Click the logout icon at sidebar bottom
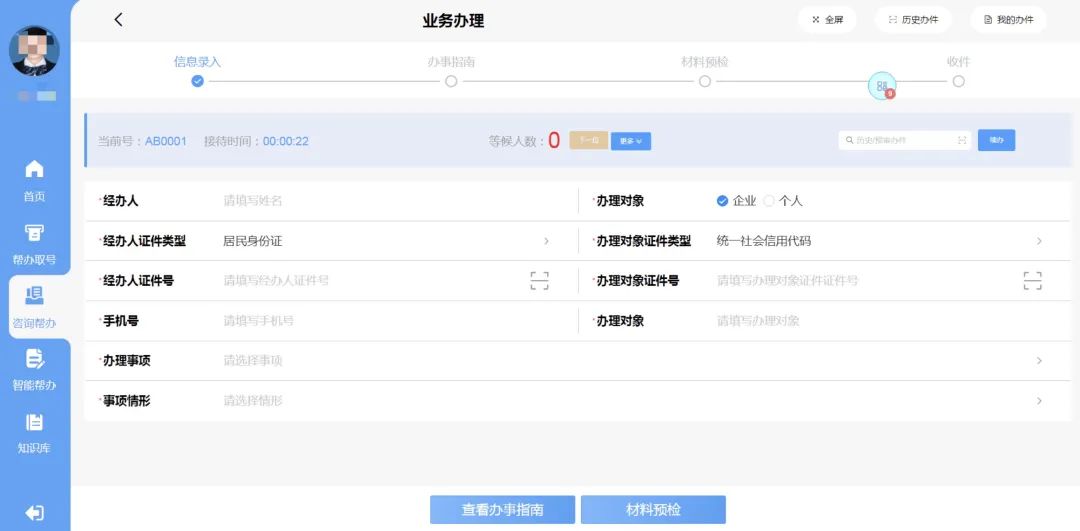 (34, 513)
